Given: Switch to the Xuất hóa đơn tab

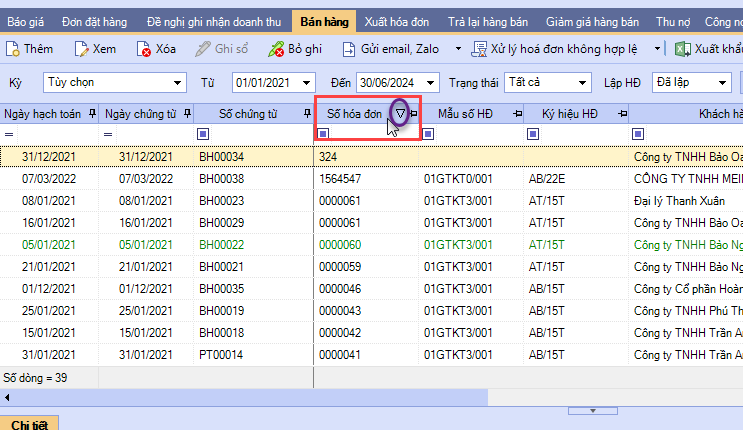Looking at the screenshot, I should point(397,22).
